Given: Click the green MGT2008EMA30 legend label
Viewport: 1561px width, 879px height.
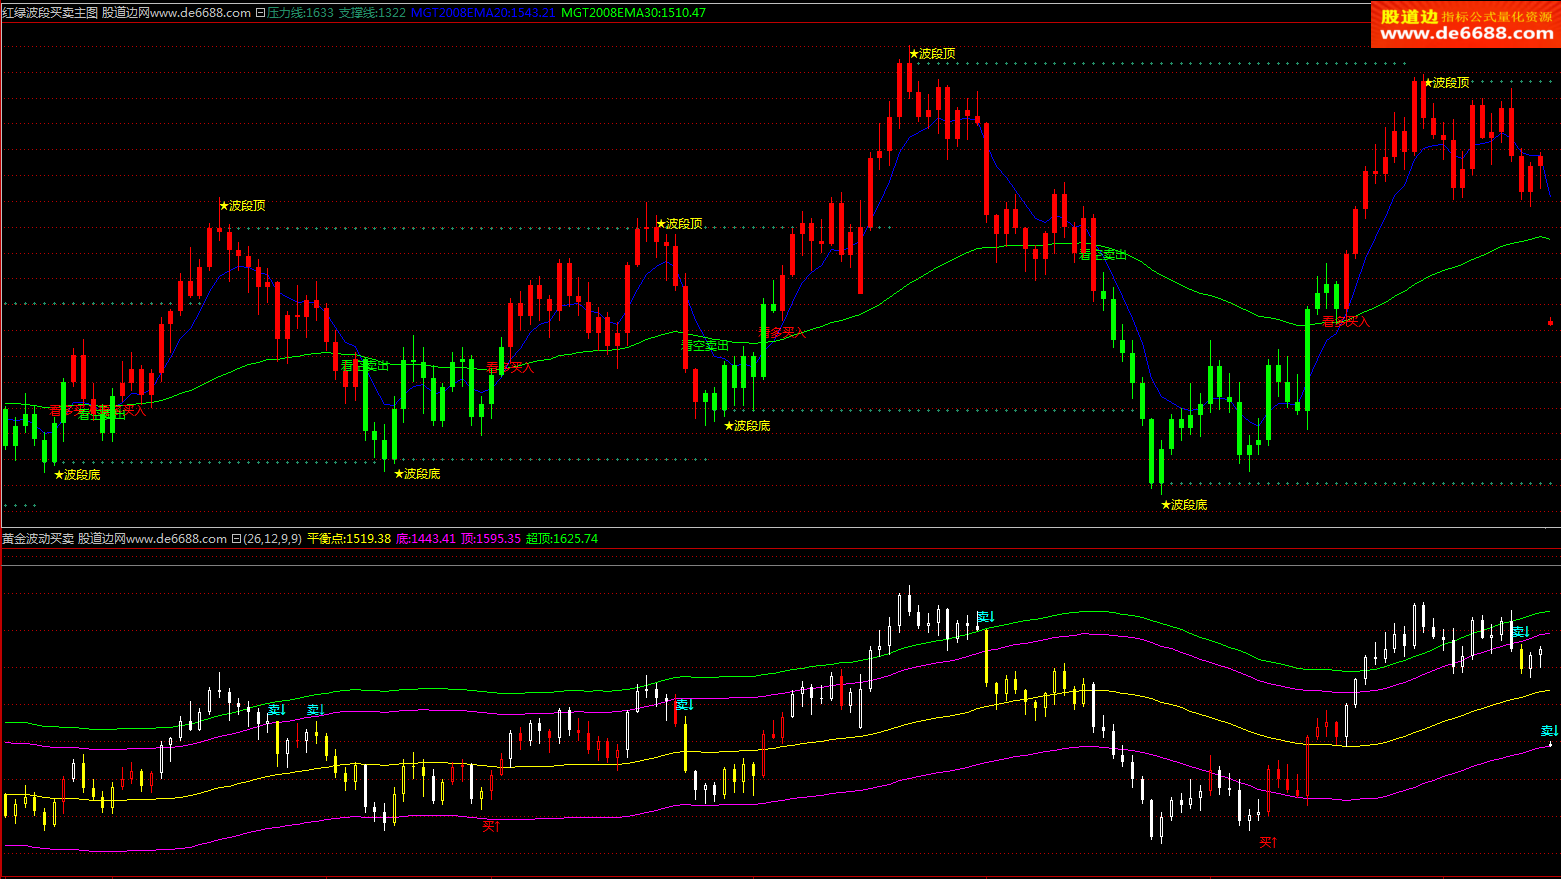Looking at the screenshot, I should pyautogui.click(x=633, y=13).
